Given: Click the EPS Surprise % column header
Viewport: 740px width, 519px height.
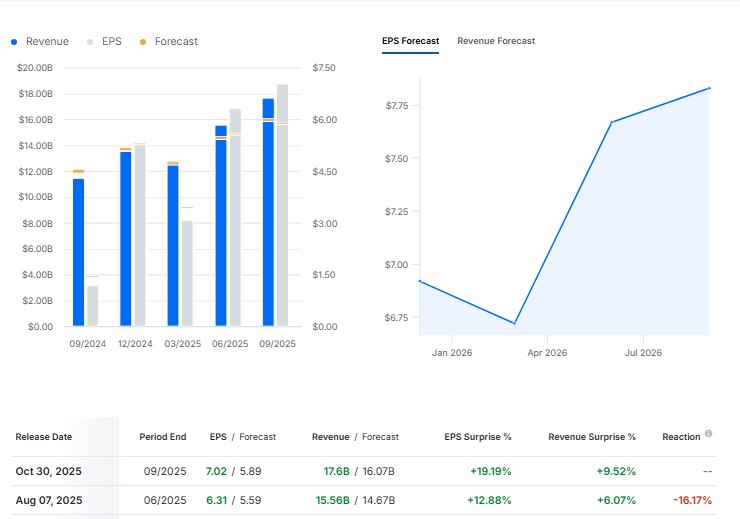Looking at the screenshot, I should 478,437.
